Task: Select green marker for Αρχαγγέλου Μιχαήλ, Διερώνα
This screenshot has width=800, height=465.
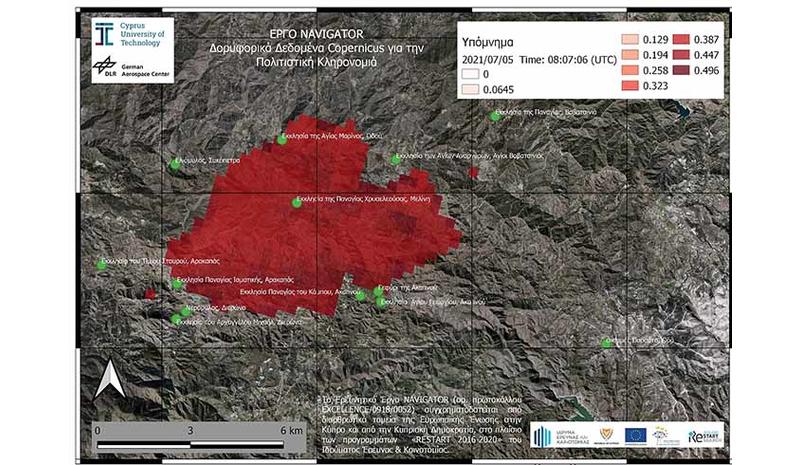Action: pyautogui.click(x=176, y=320)
